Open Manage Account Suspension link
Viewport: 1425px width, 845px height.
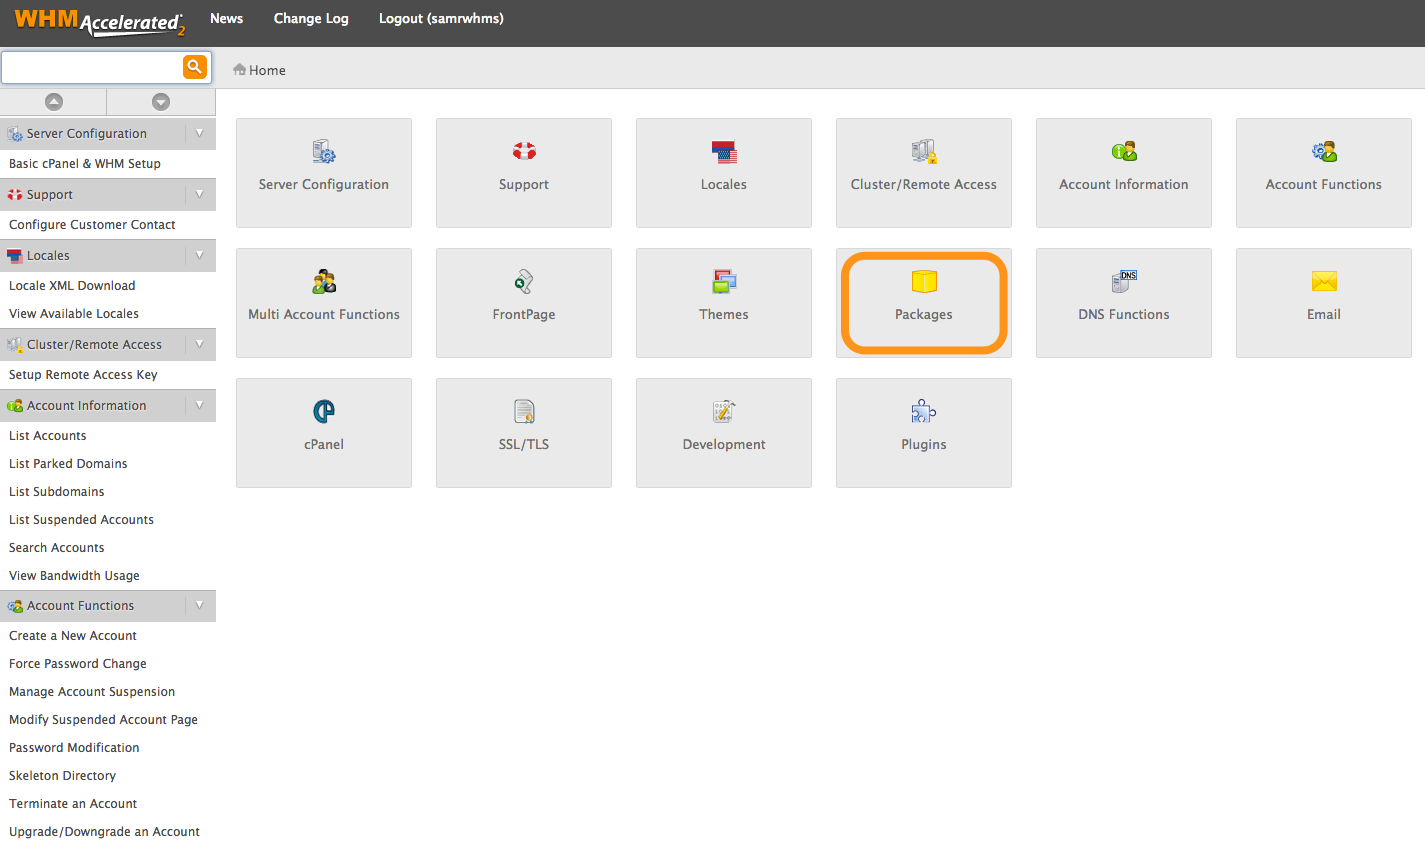[92, 692]
